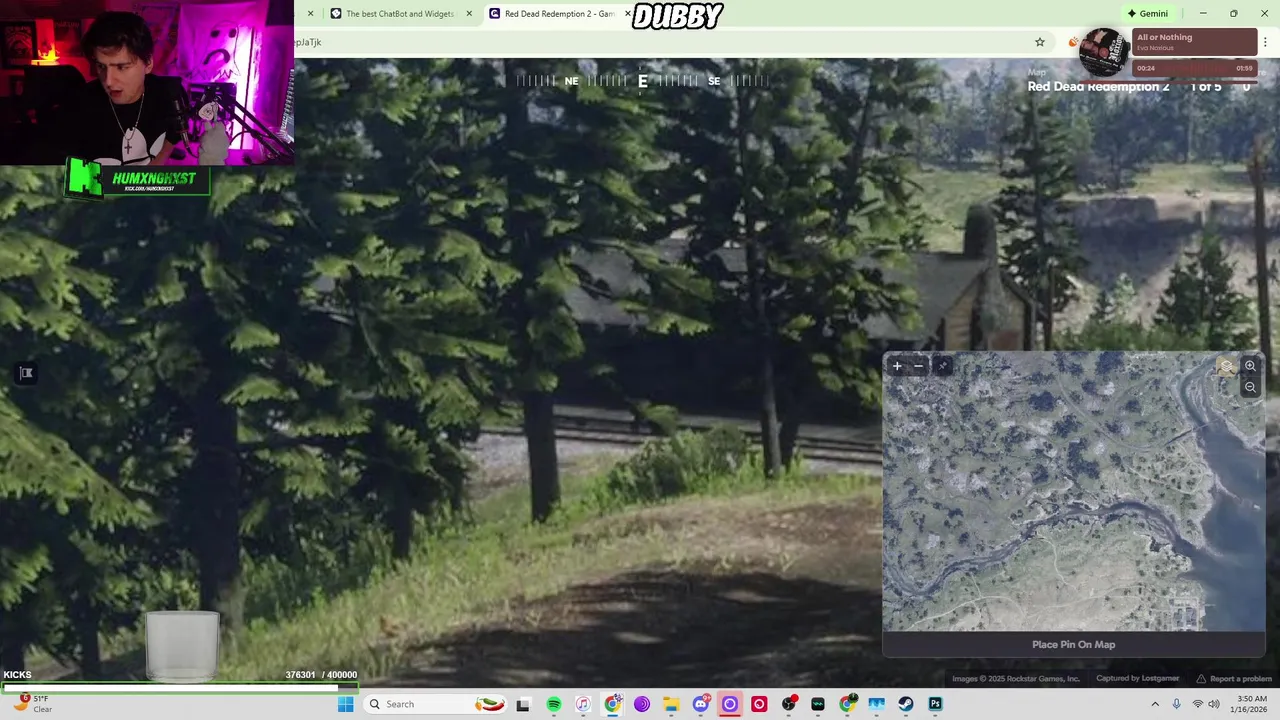Screen dimensions: 1280x720
Task: Open Wi-Fi network settings in tray
Action: (1197, 704)
